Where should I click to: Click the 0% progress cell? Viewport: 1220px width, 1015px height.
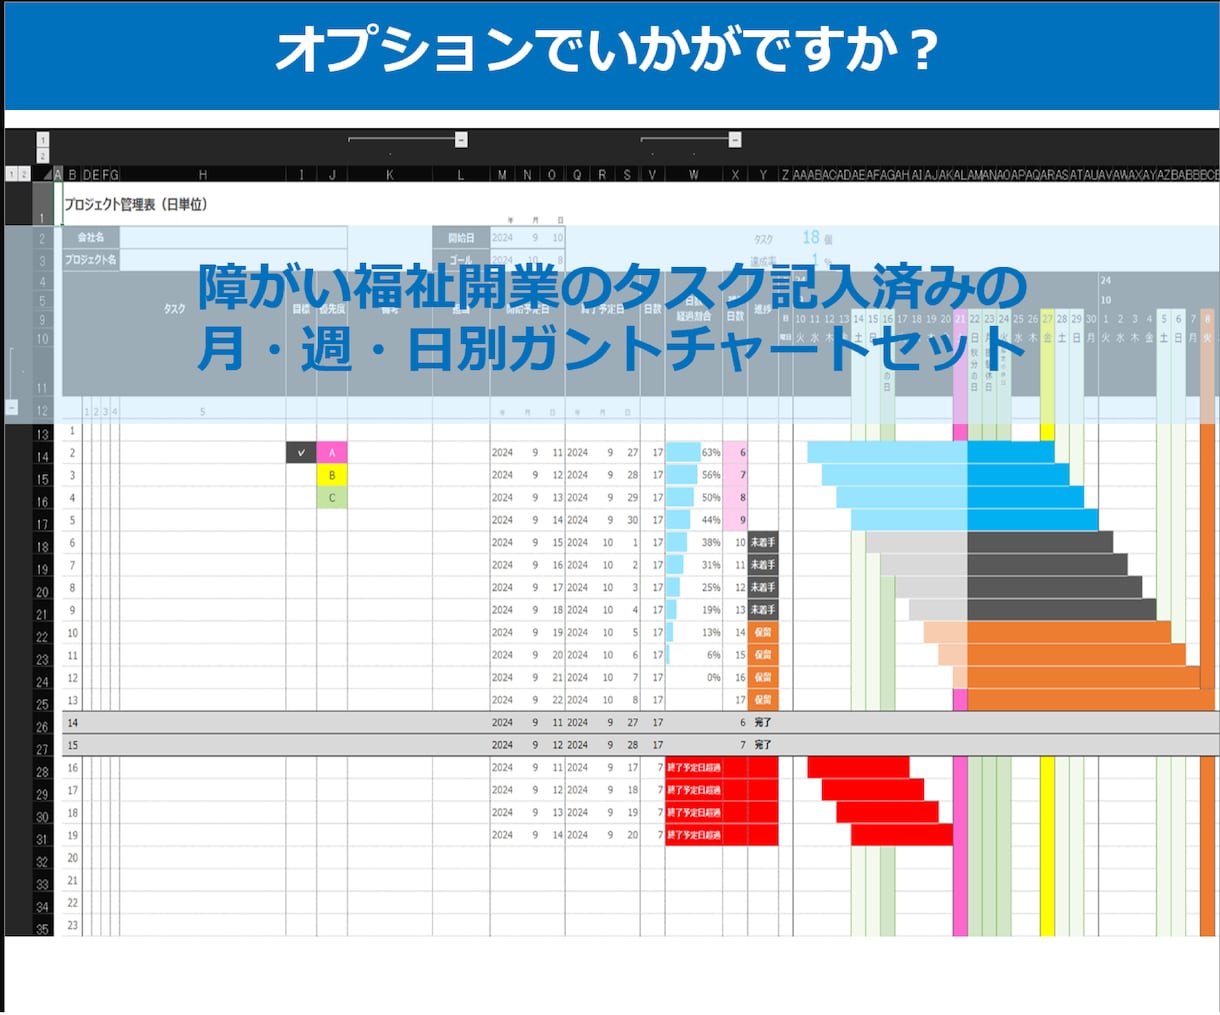coord(694,677)
